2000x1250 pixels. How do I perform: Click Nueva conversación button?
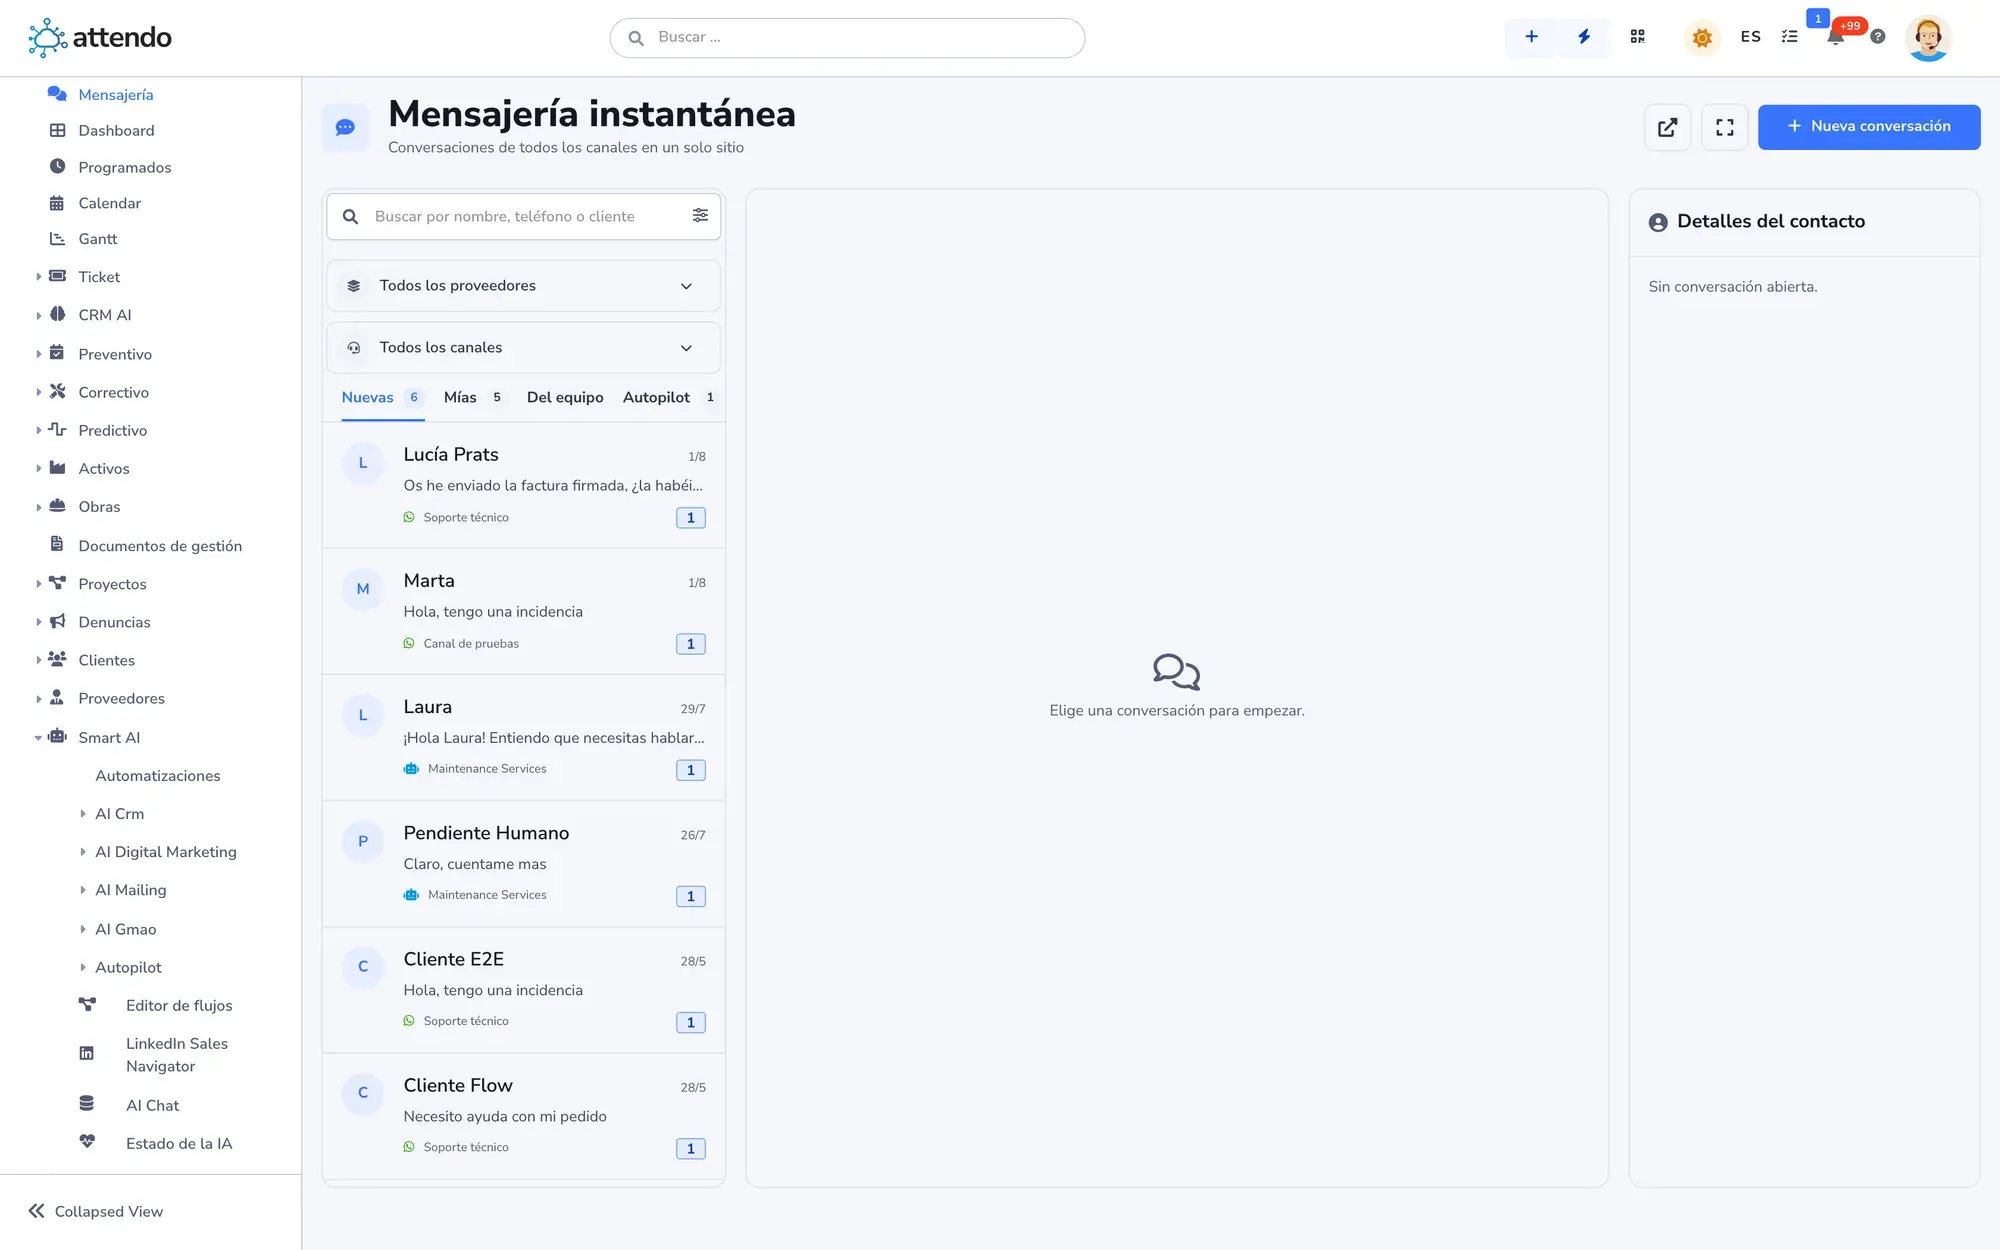tap(1869, 127)
